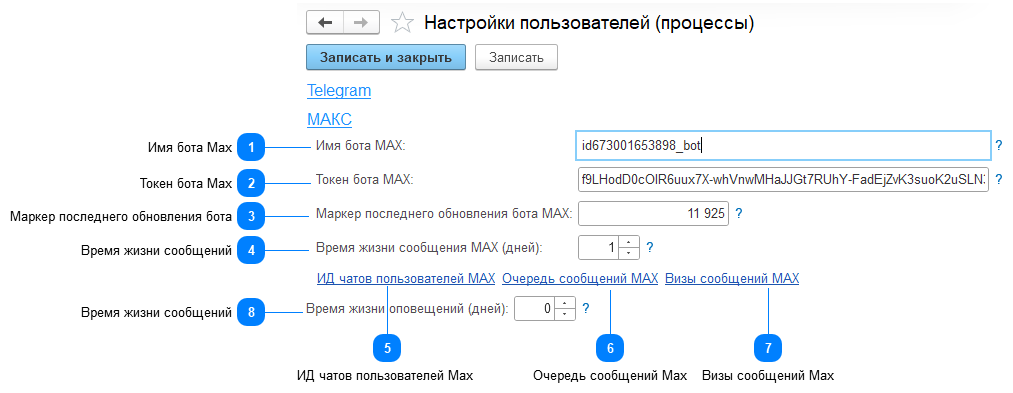The width and height of the screenshot is (1013, 393).
Task: Focus the 'Токен бота MAX' input field
Action: (783, 179)
